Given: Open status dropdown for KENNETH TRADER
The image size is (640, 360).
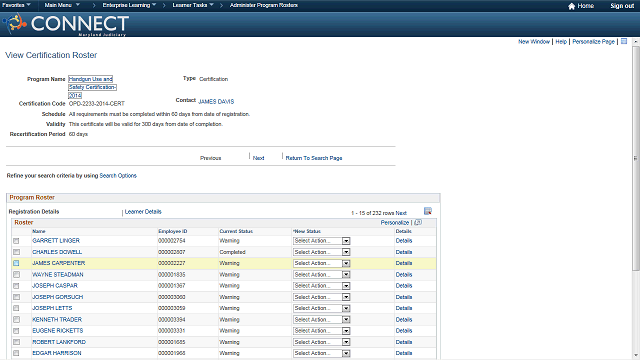Looking at the screenshot, I should [x=322, y=320].
